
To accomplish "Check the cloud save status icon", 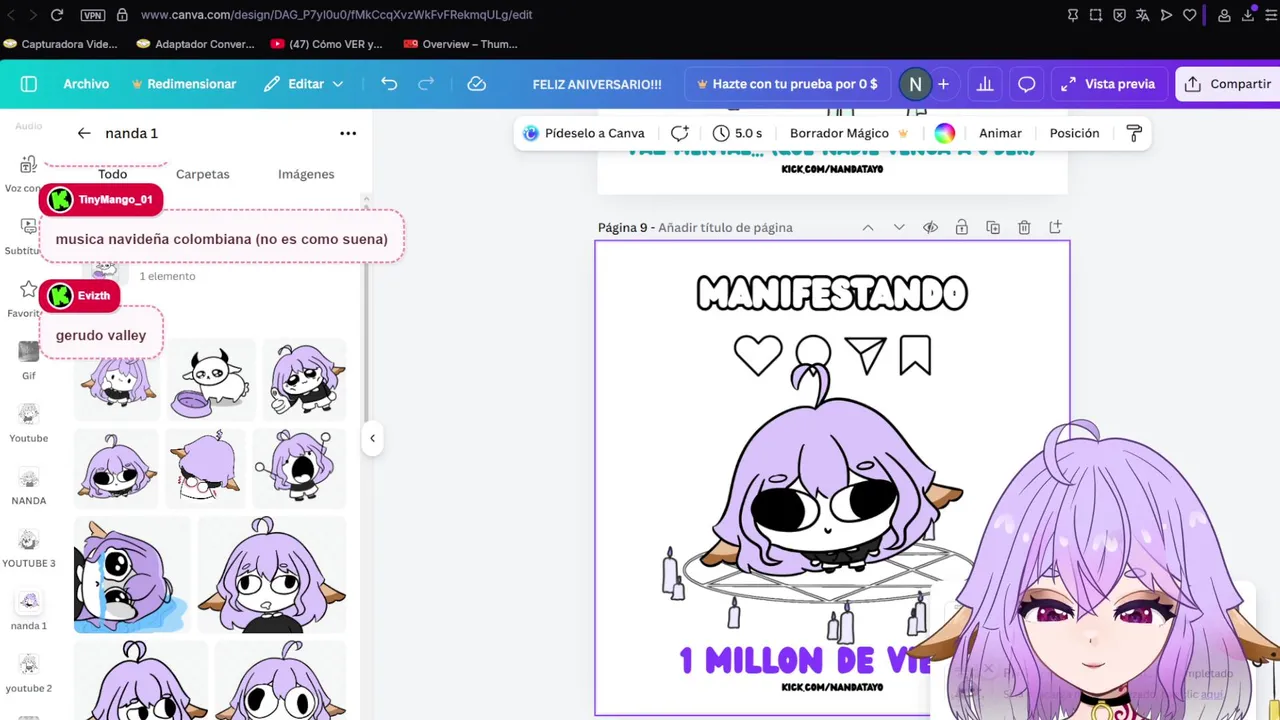I will click(477, 84).
